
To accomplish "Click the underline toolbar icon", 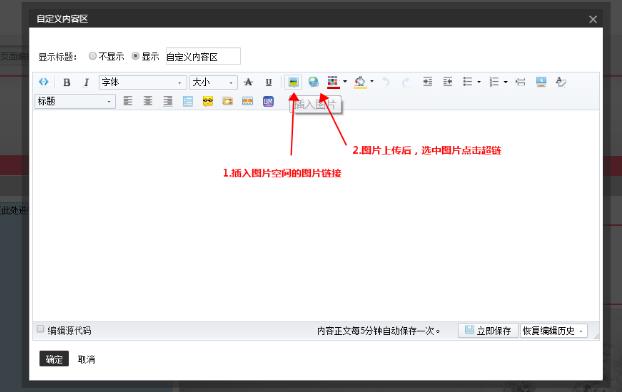I will pyautogui.click(x=269, y=82).
